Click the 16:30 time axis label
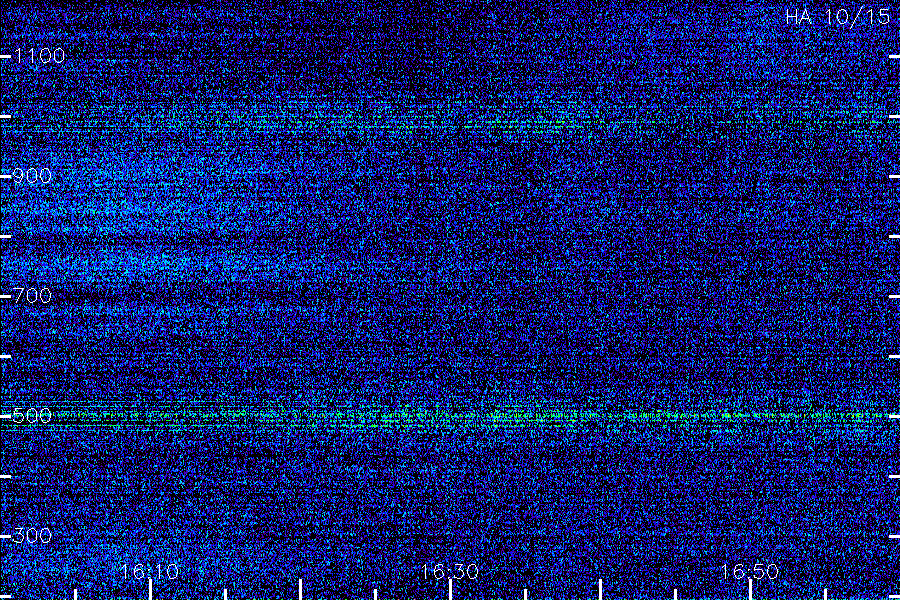This screenshot has width=900, height=600. [449, 571]
